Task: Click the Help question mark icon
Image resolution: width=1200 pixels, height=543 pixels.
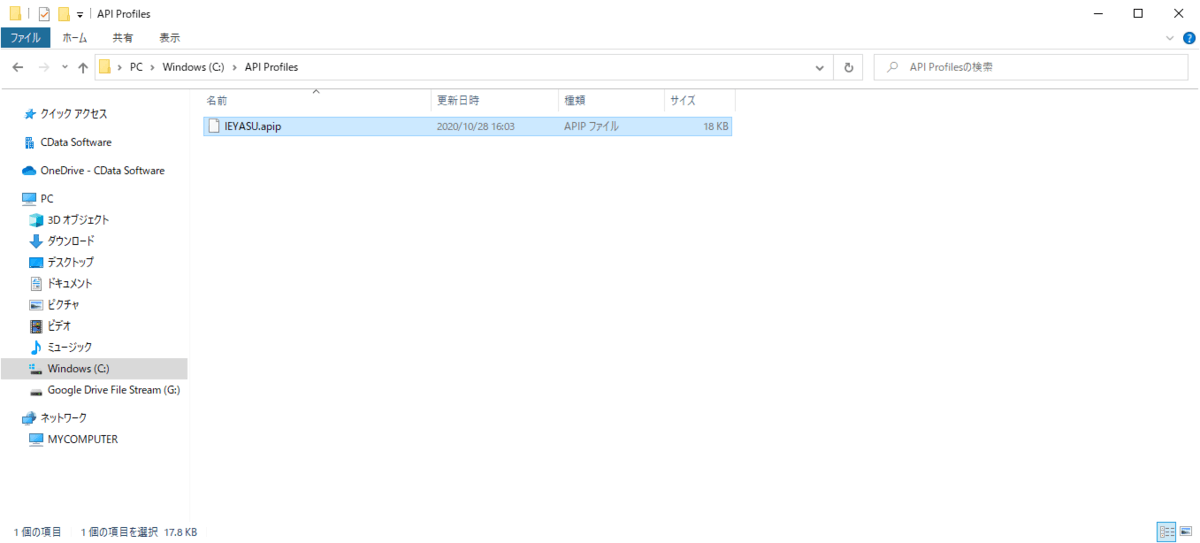Action: tap(1189, 38)
